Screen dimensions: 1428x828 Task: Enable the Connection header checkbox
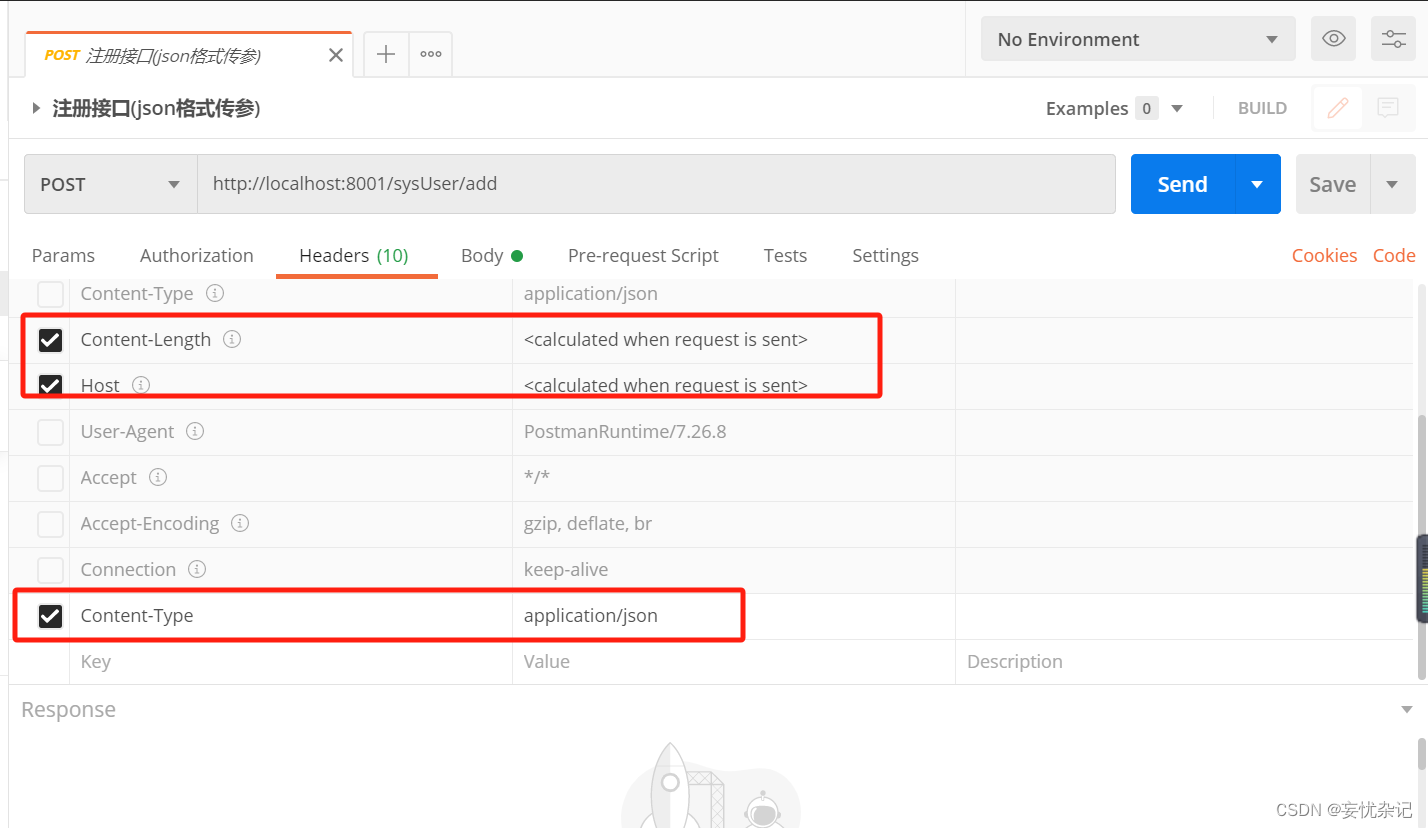(50, 570)
